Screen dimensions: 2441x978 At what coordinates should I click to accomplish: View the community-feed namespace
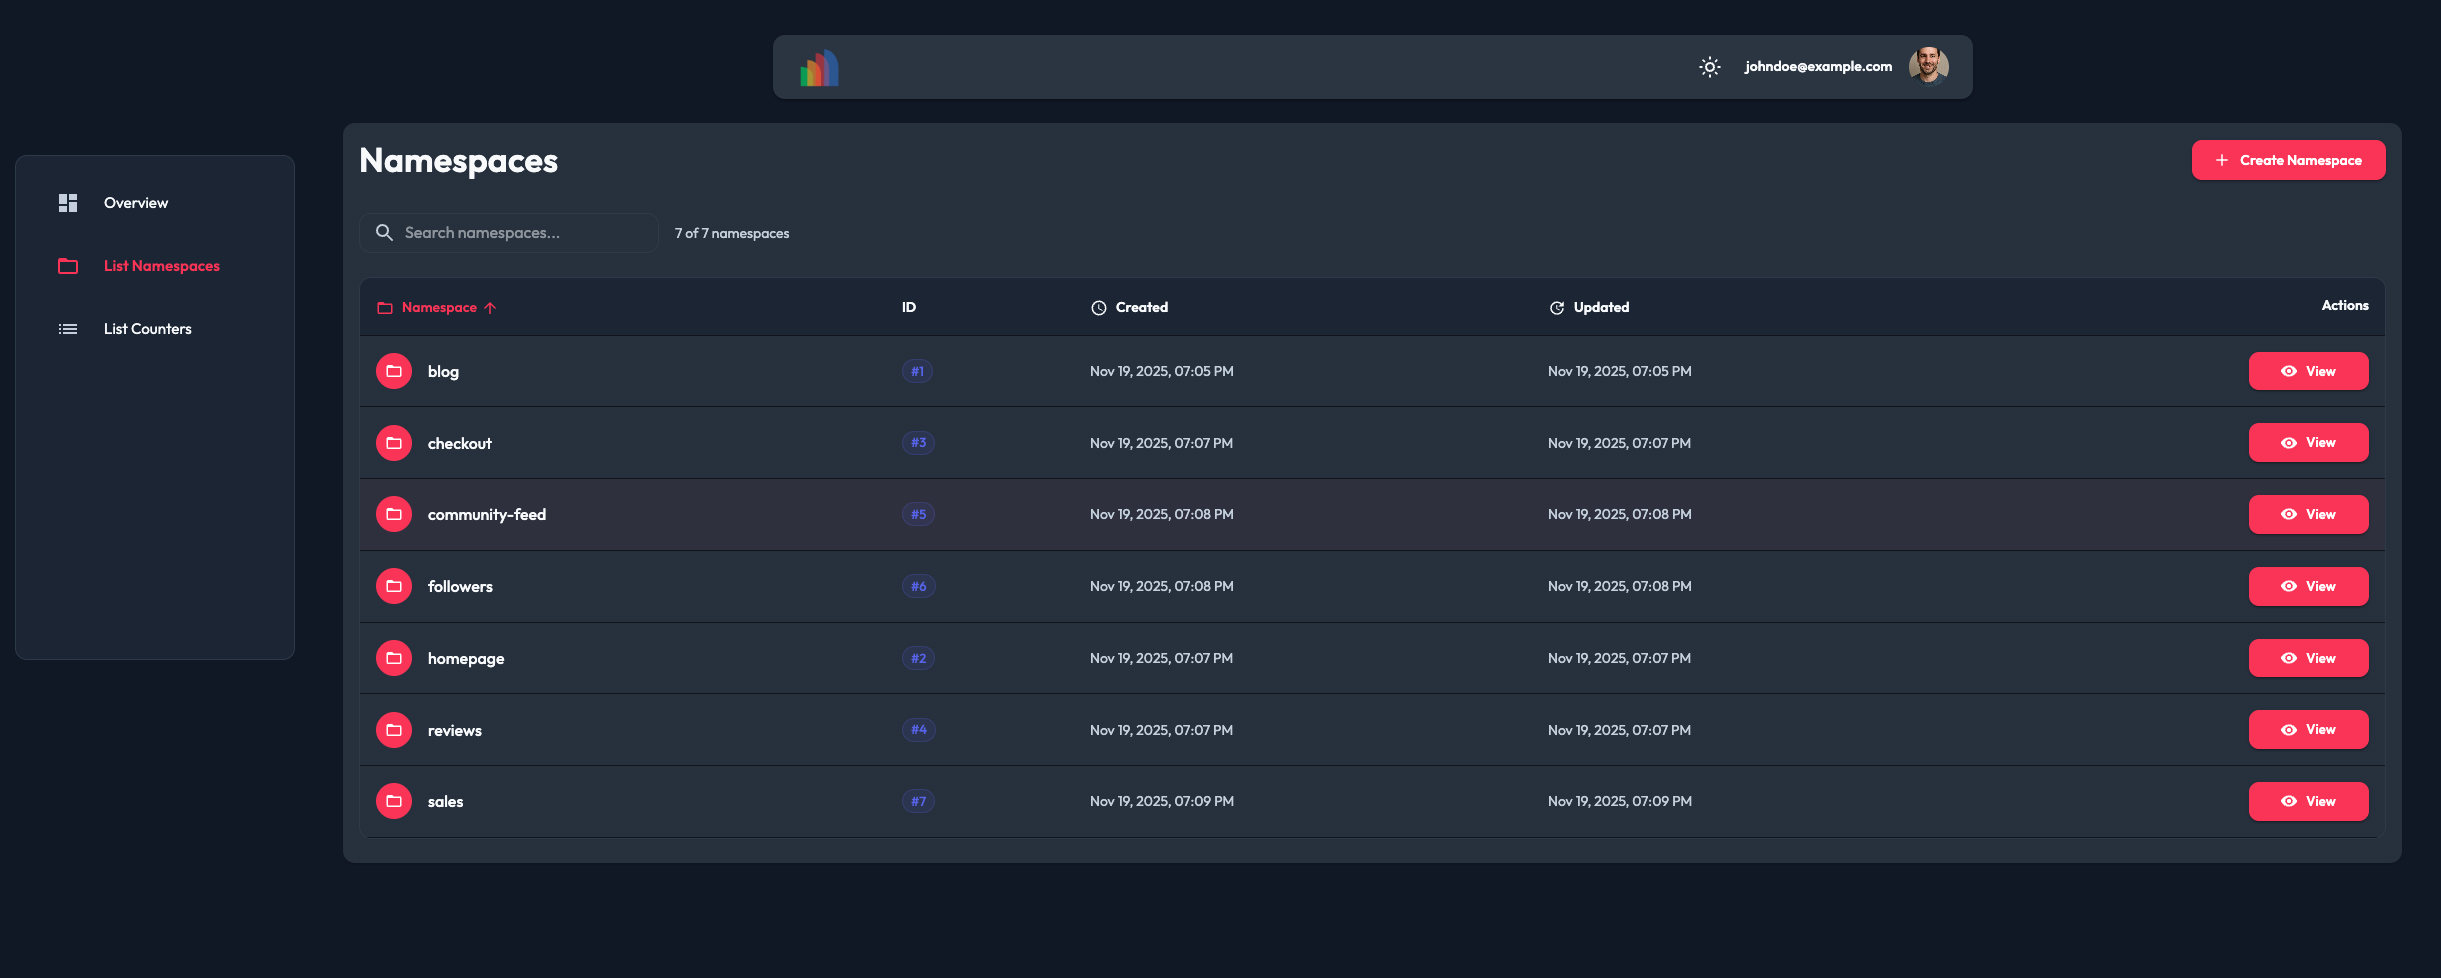pos(2308,514)
